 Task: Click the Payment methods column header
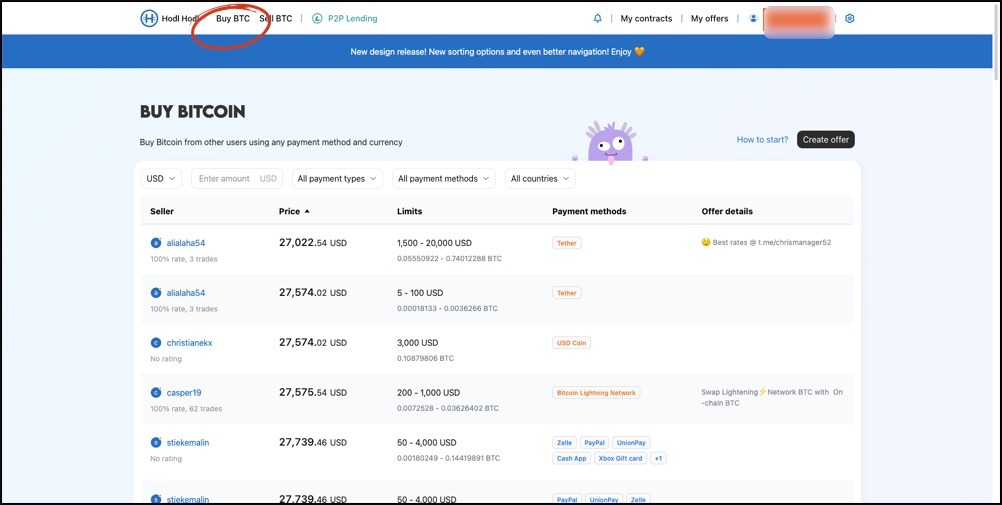[589, 211]
